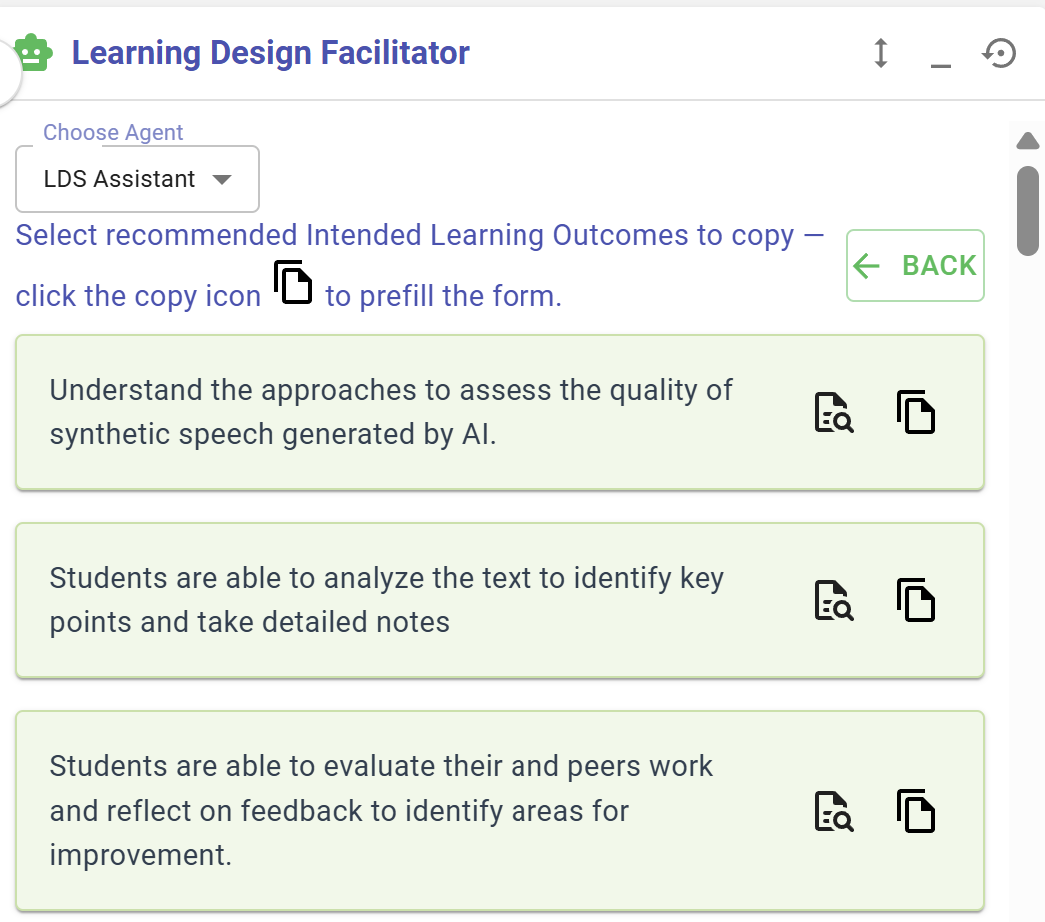This screenshot has width=1045, height=922.
Task: Click the green robot facilitator icon
Action: tap(33, 53)
